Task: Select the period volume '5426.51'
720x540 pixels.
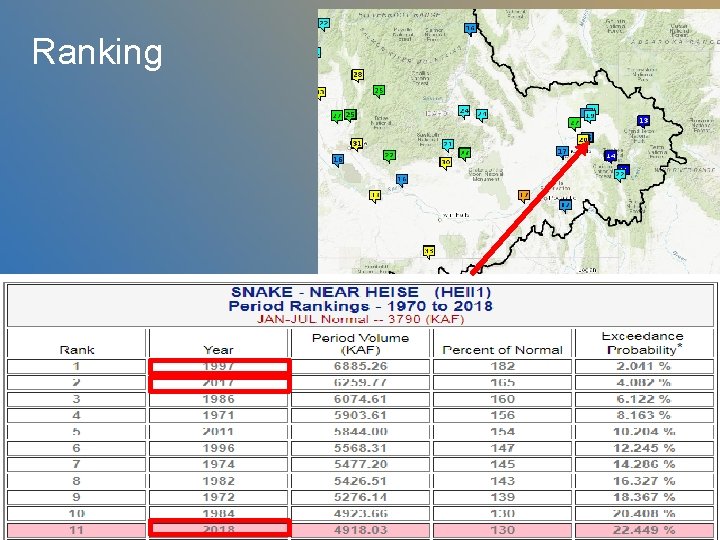Action: click(x=360, y=481)
